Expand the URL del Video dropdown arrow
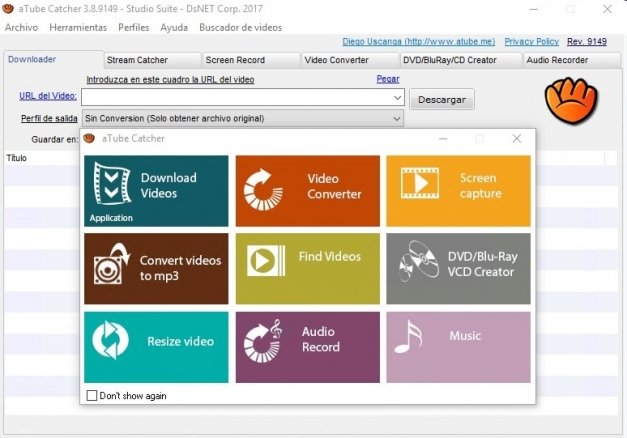 click(x=397, y=97)
